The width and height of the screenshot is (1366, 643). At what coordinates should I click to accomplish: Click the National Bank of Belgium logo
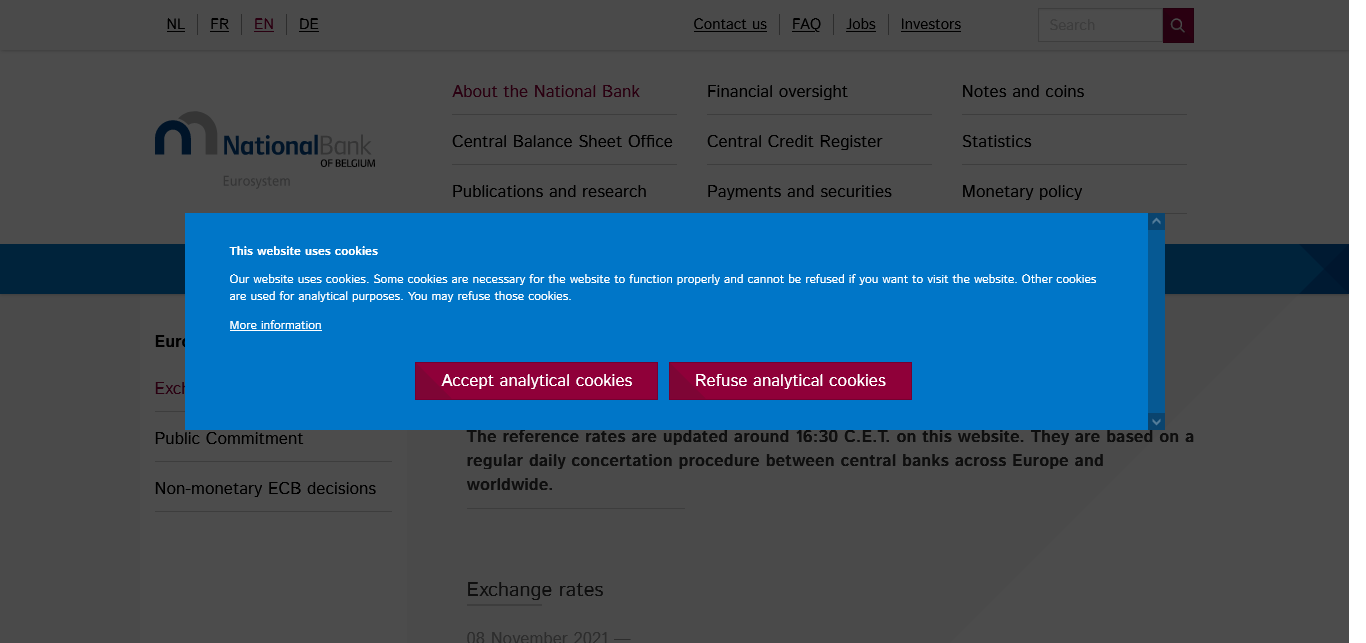265,148
